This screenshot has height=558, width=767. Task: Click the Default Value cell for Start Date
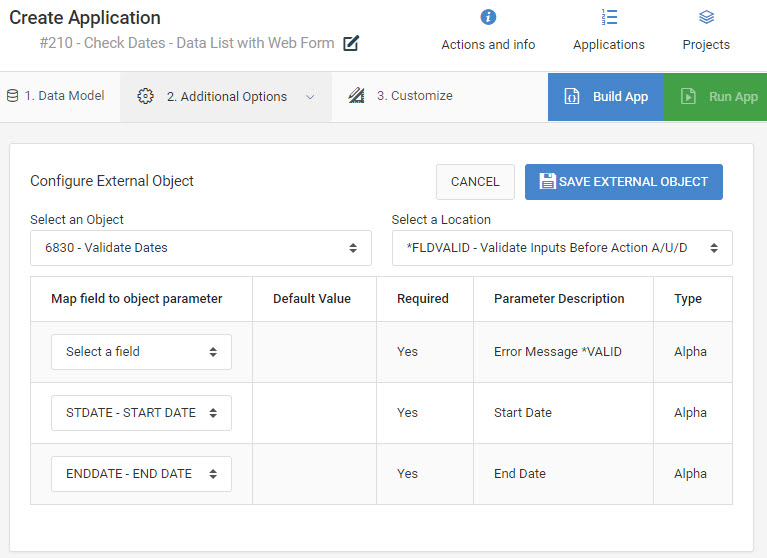click(x=314, y=413)
